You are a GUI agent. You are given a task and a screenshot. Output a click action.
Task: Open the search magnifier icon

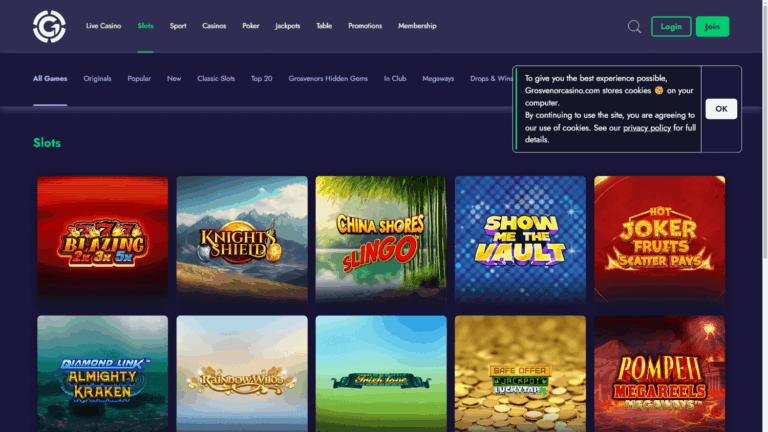634,26
